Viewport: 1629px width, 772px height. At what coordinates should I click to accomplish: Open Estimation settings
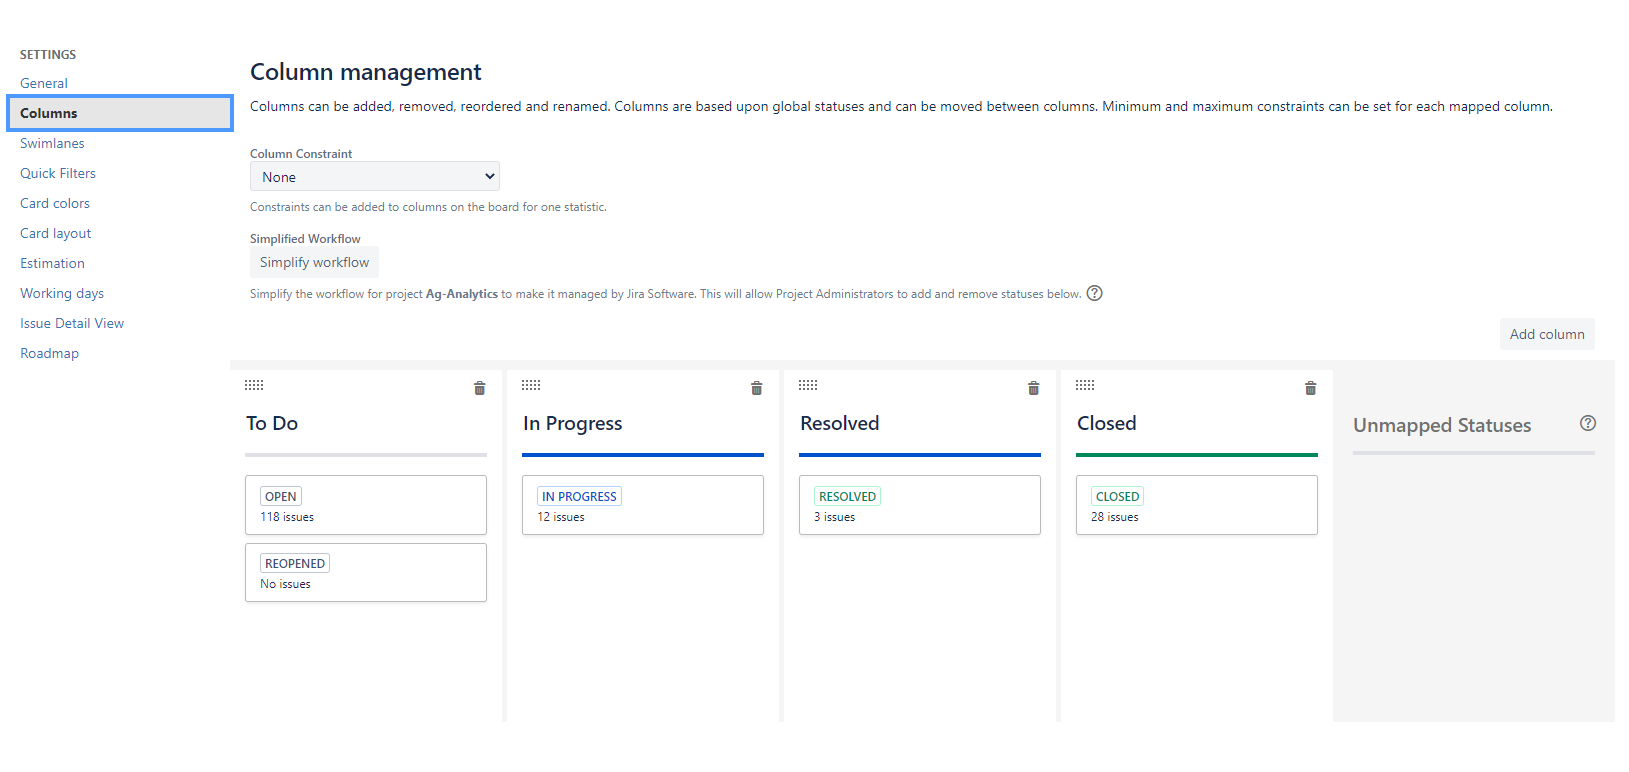(x=52, y=263)
